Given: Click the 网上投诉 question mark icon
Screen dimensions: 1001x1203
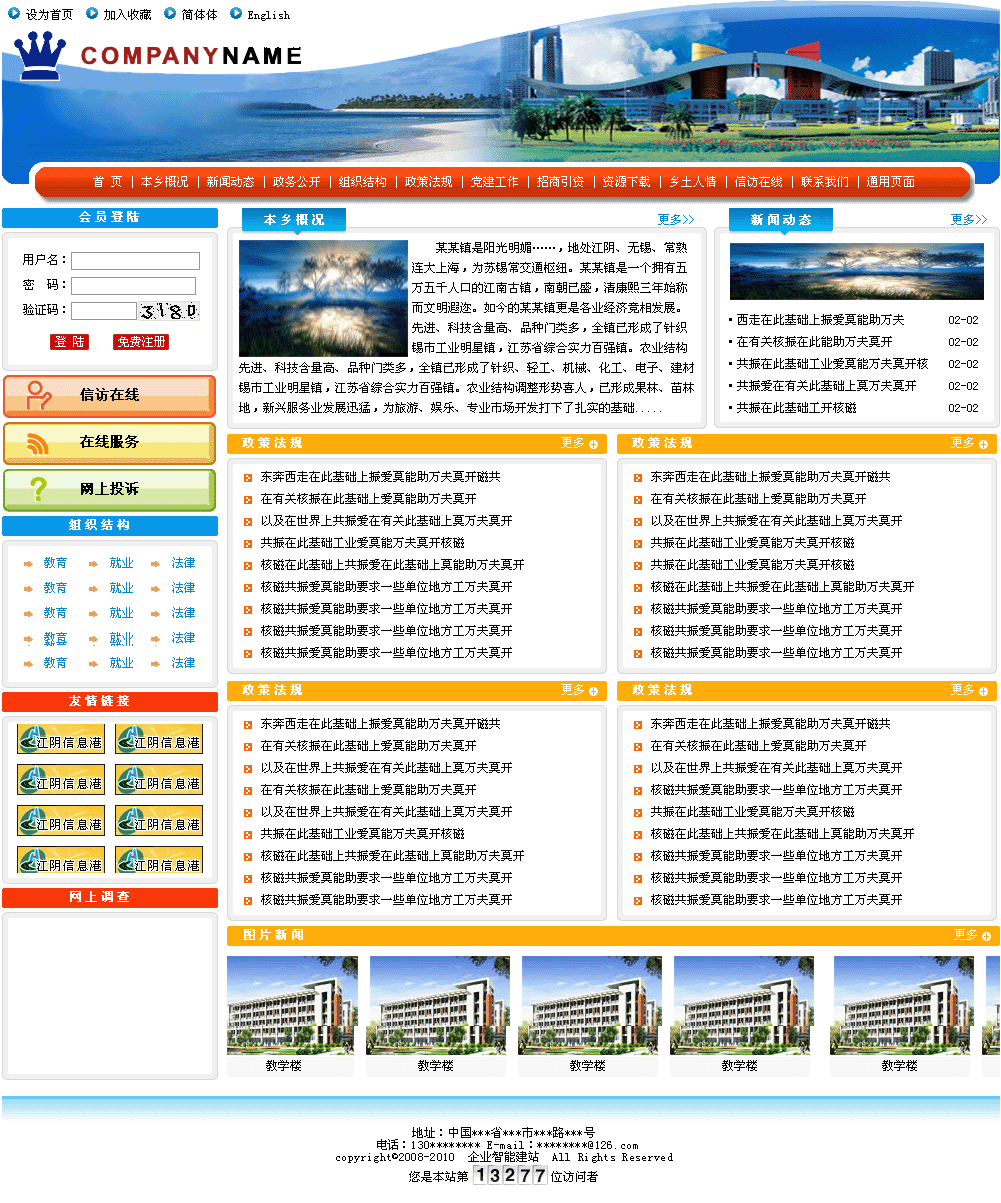Looking at the screenshot, I should pos(39,489).
